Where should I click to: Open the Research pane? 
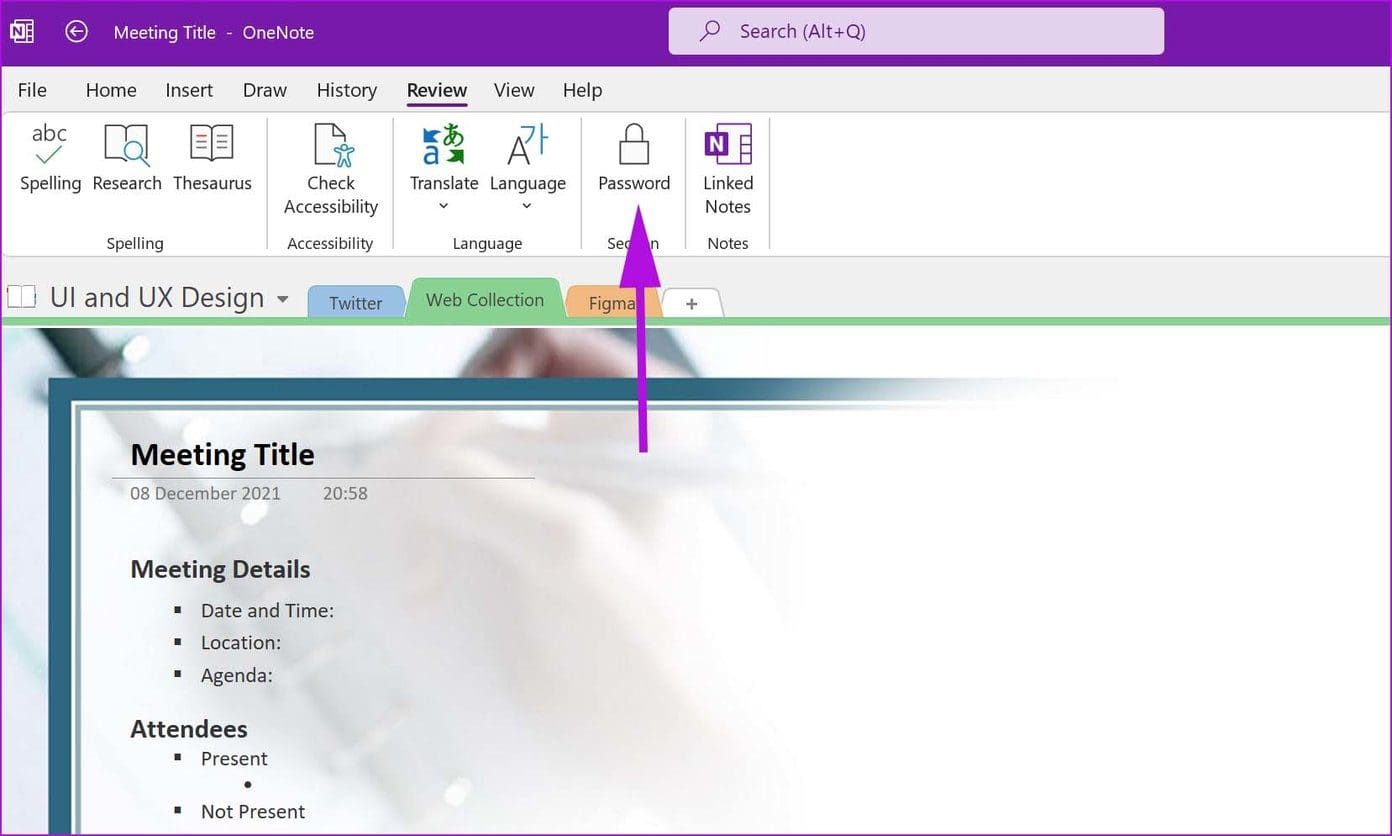click(126, 160)
